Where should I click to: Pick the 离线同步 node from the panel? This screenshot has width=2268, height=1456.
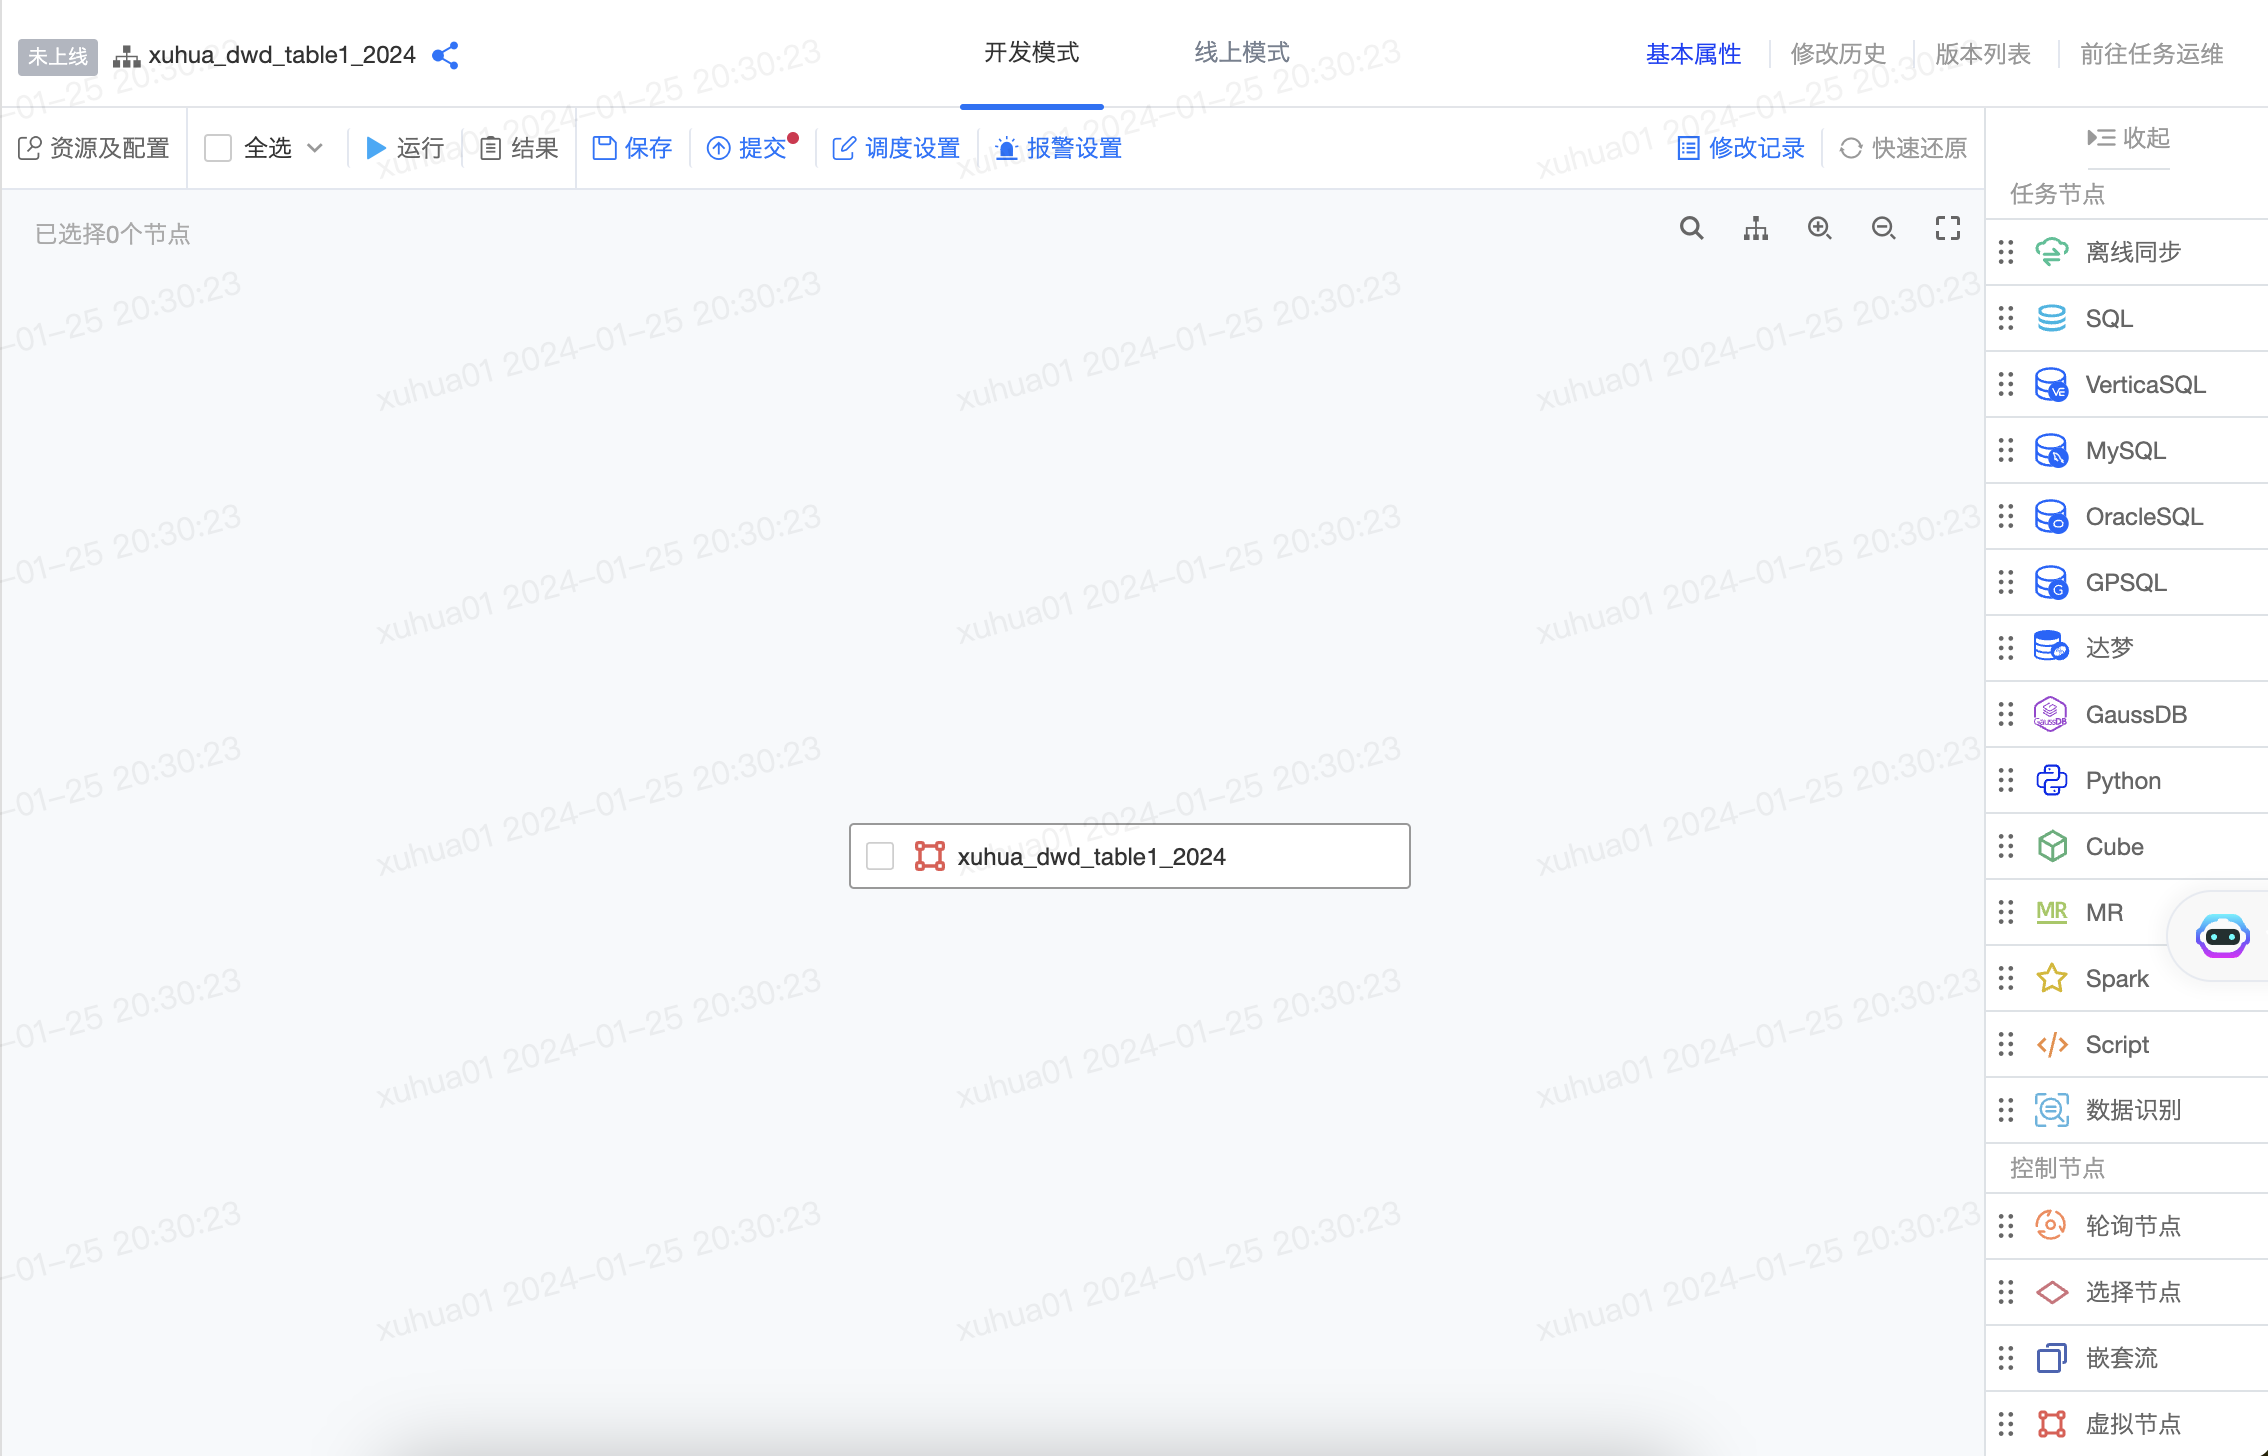click(x=2131, y=251)
